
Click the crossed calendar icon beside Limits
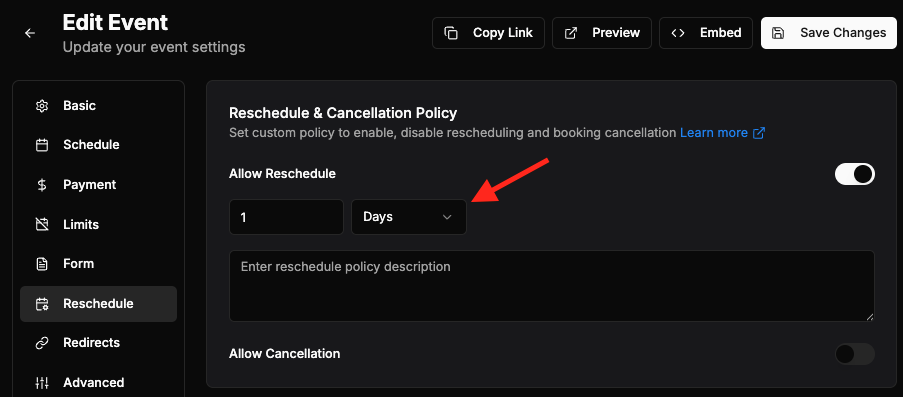pos(42,225)
